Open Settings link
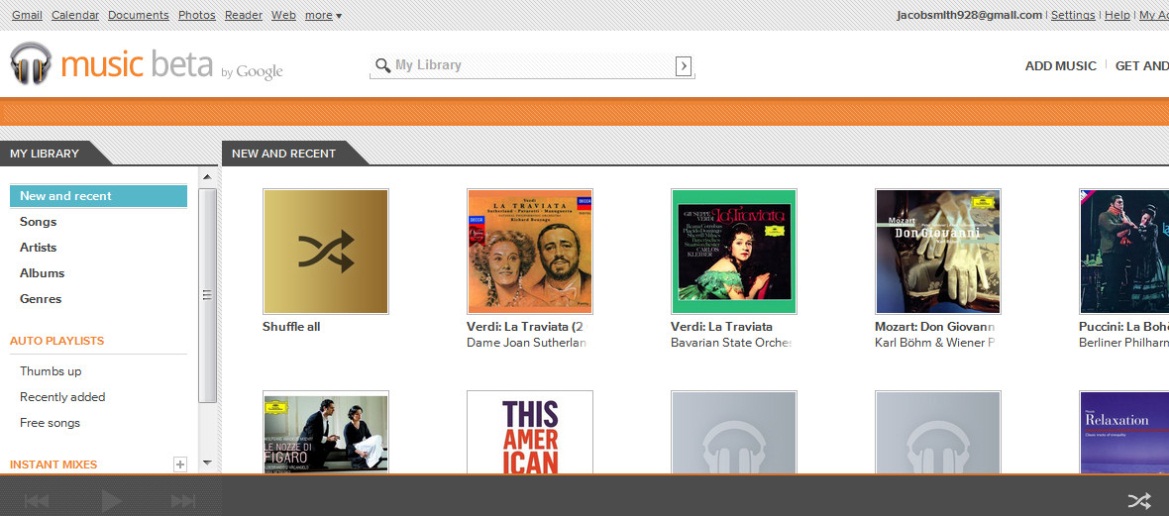 (x=1073, y=15)
